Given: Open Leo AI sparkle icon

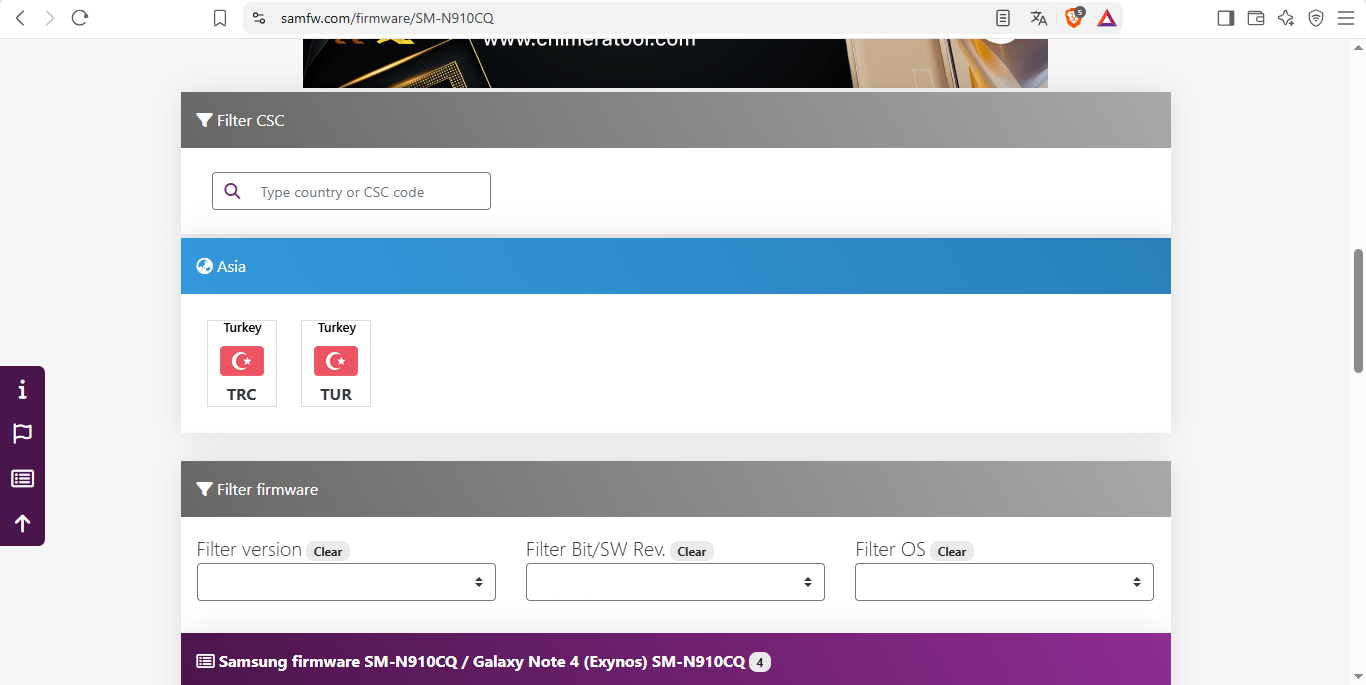Looking at the screenshot, I should (x=1286, y=18).
